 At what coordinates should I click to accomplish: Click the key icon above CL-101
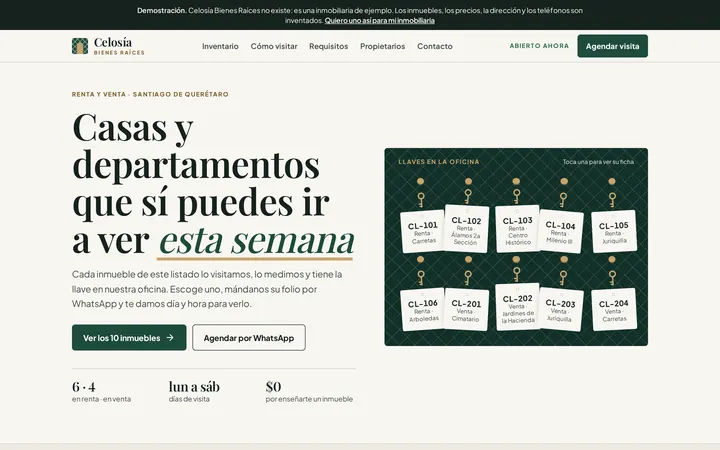421,199
